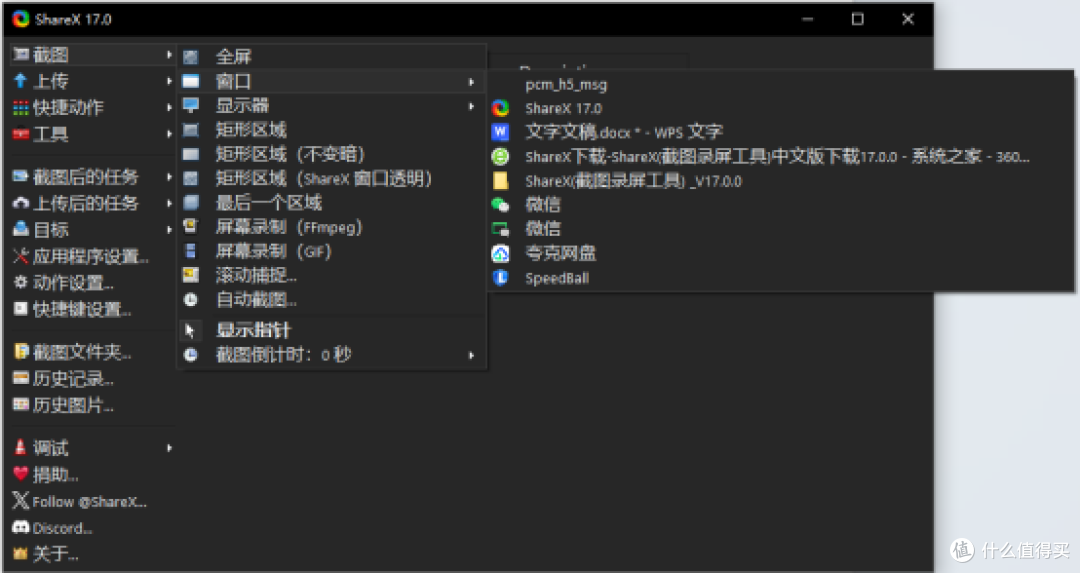
Task: Click the heart icon beside 捐助
Action: (x=21, y=474)
